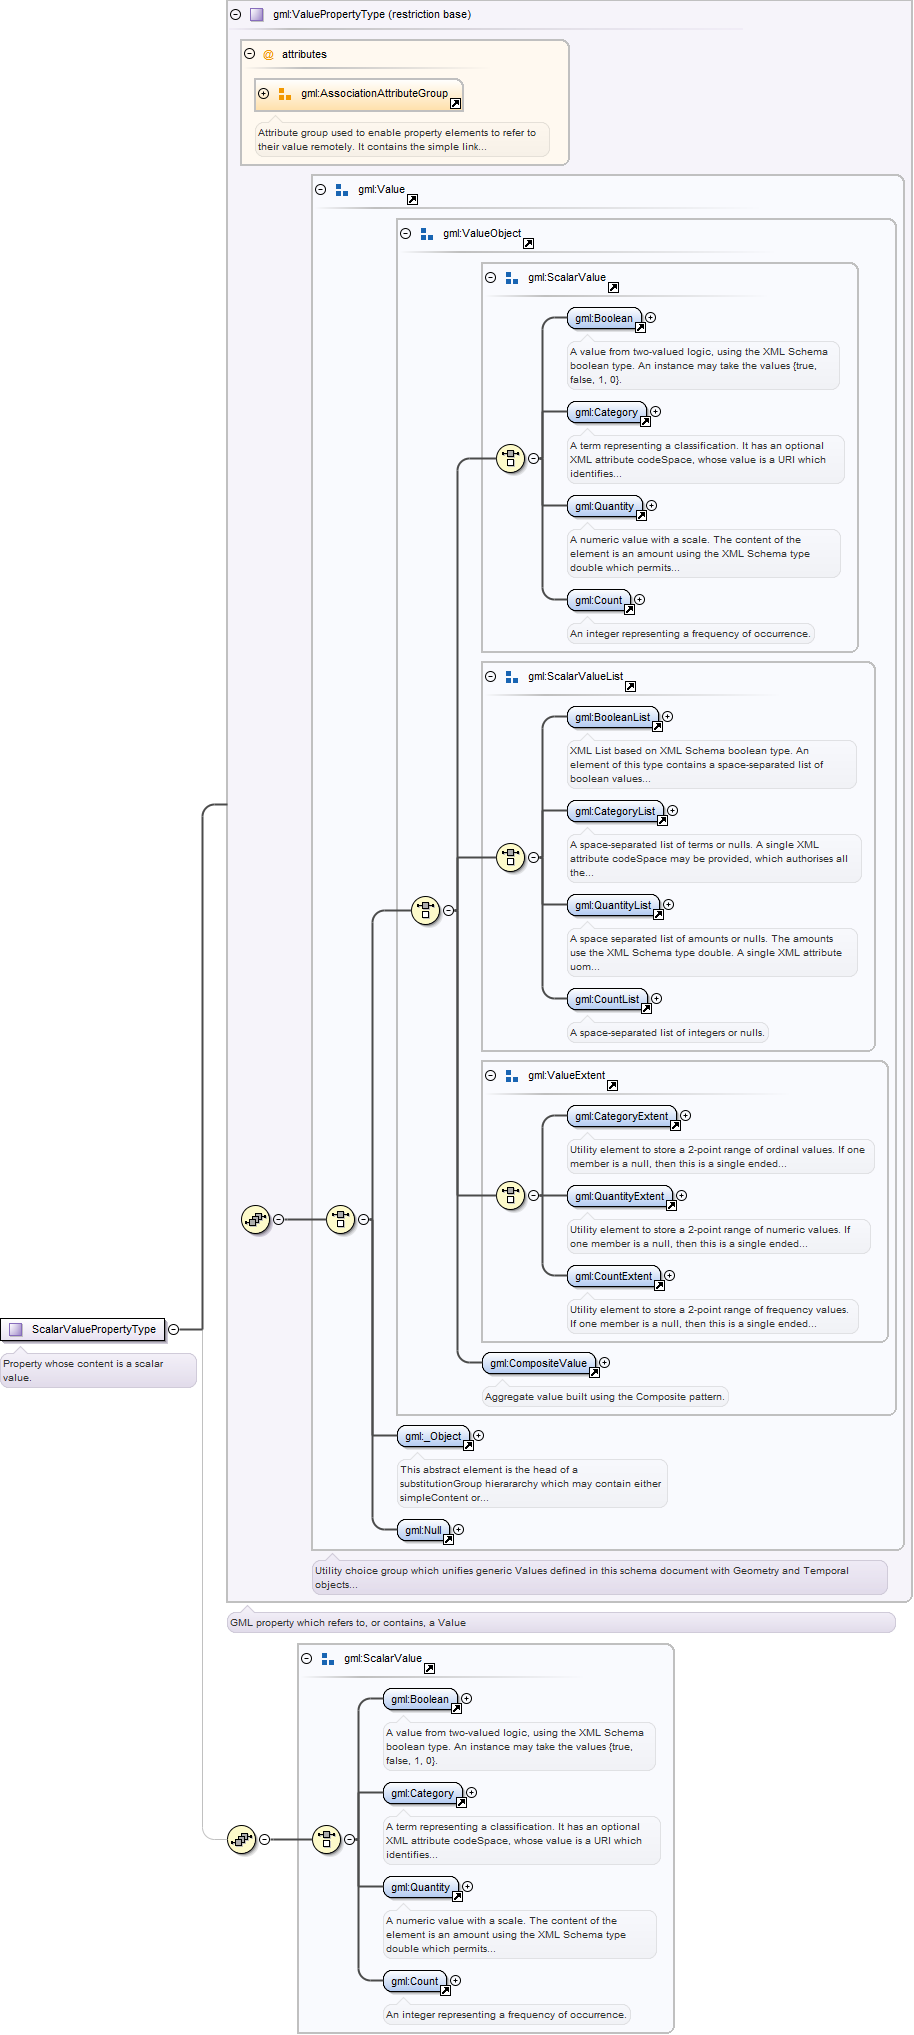Click the choice compositor inside gml:ValueExtent
Screen dimensions: 914x2035
(x=511, y=1195)
